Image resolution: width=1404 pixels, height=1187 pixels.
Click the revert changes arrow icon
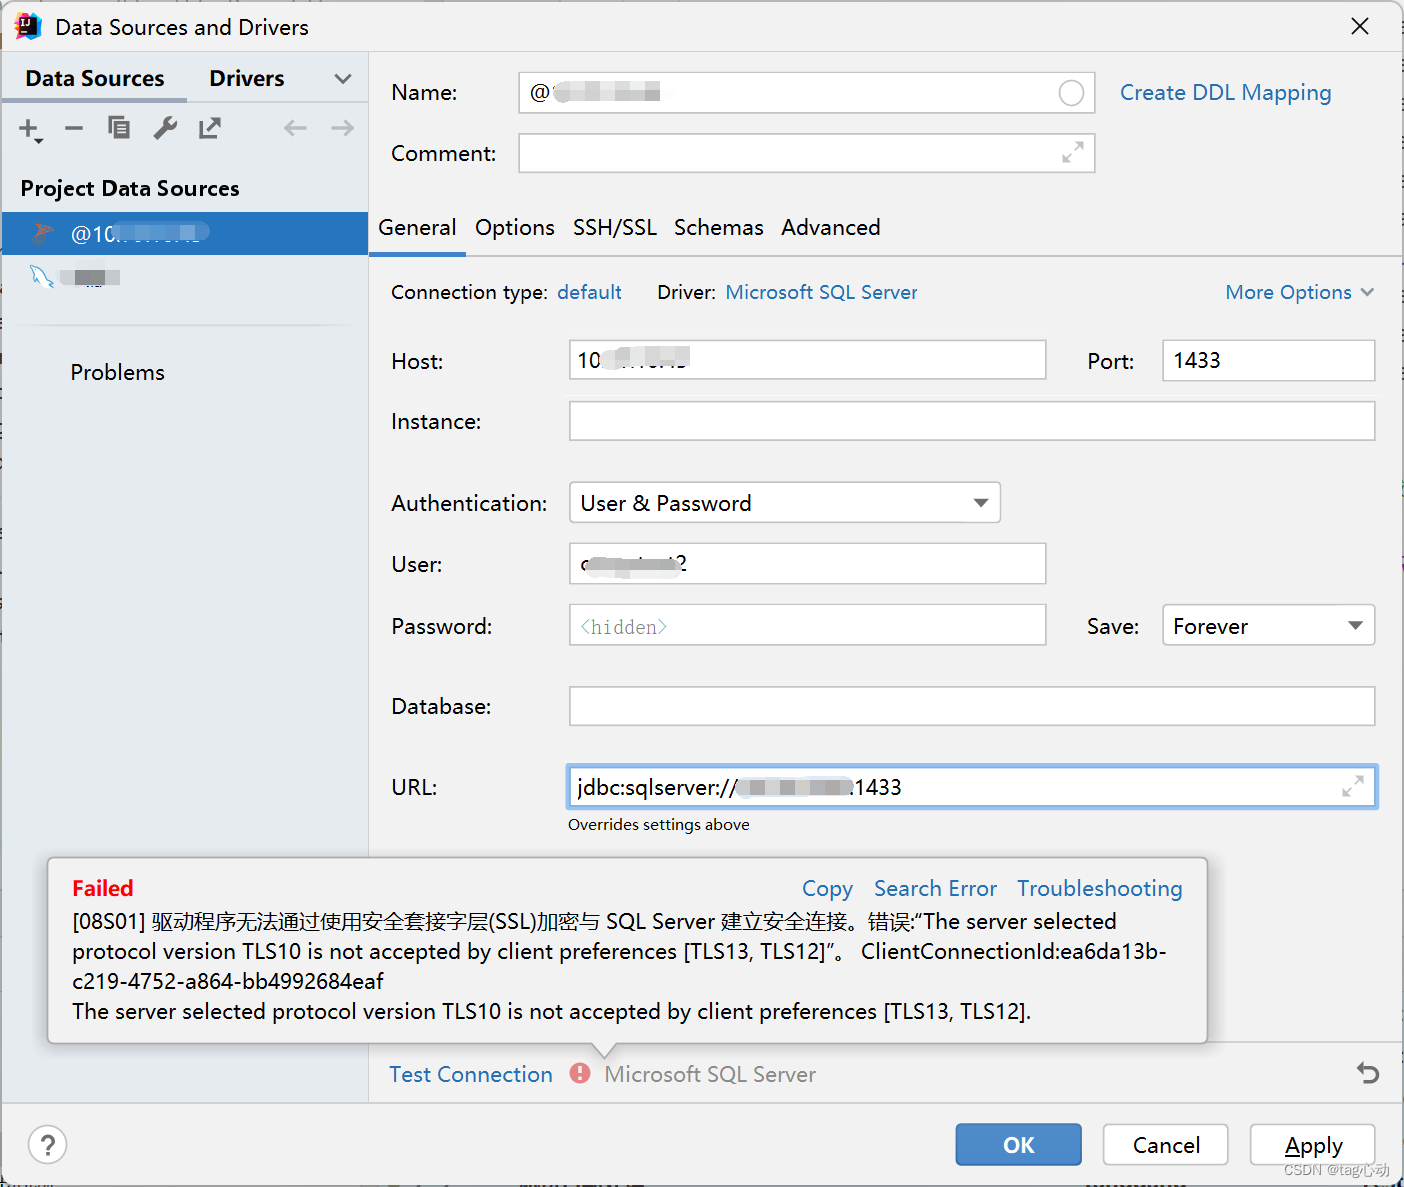click(1368, 1074)
